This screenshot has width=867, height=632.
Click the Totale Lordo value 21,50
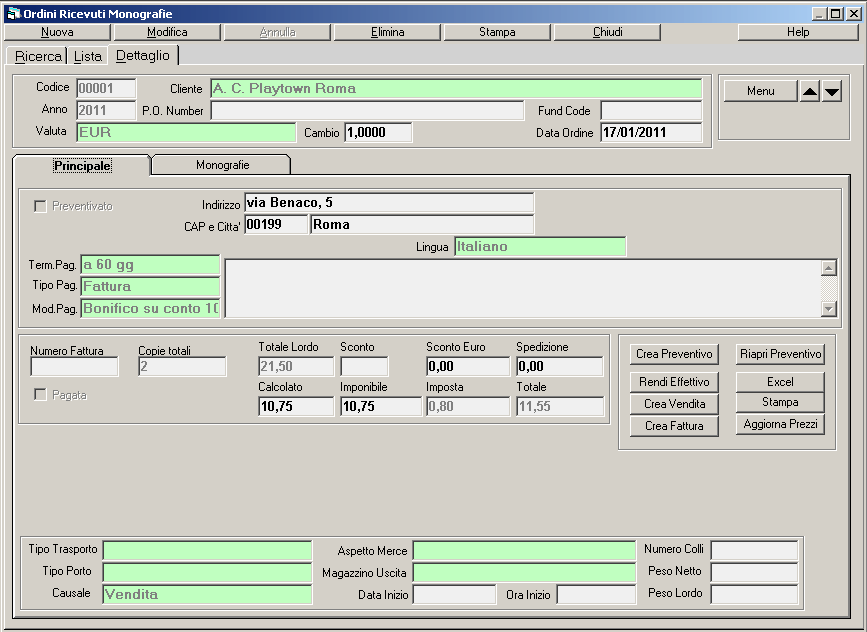coord(296,367)
